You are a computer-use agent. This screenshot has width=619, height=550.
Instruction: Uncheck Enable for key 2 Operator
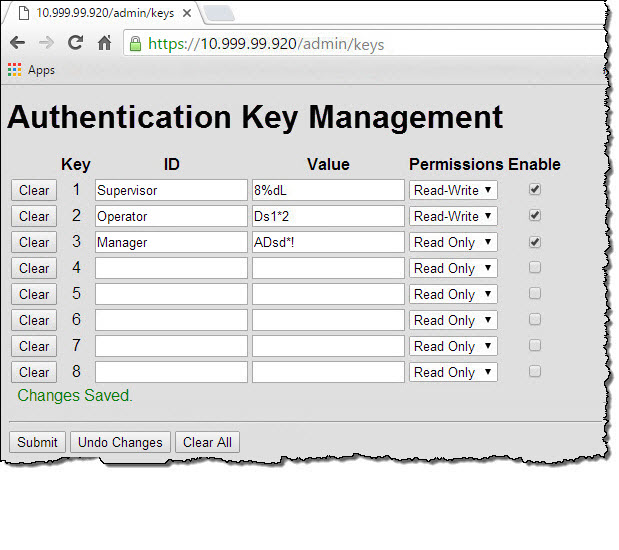(x=535, y=216)
